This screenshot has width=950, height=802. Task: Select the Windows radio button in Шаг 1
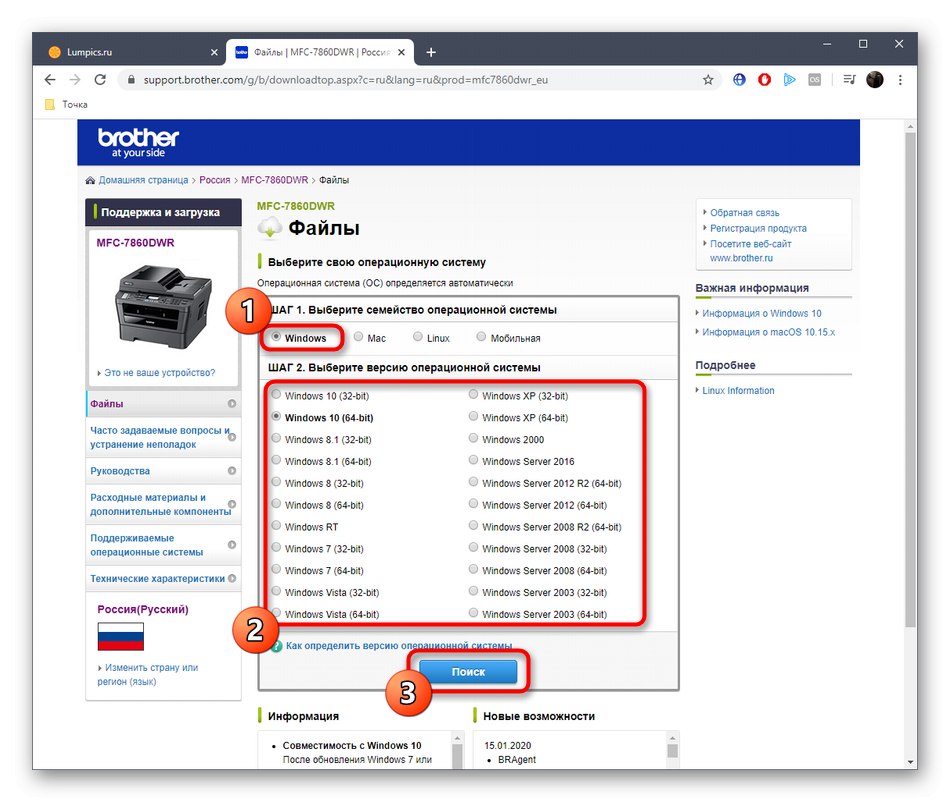click(x=275, y=337)
